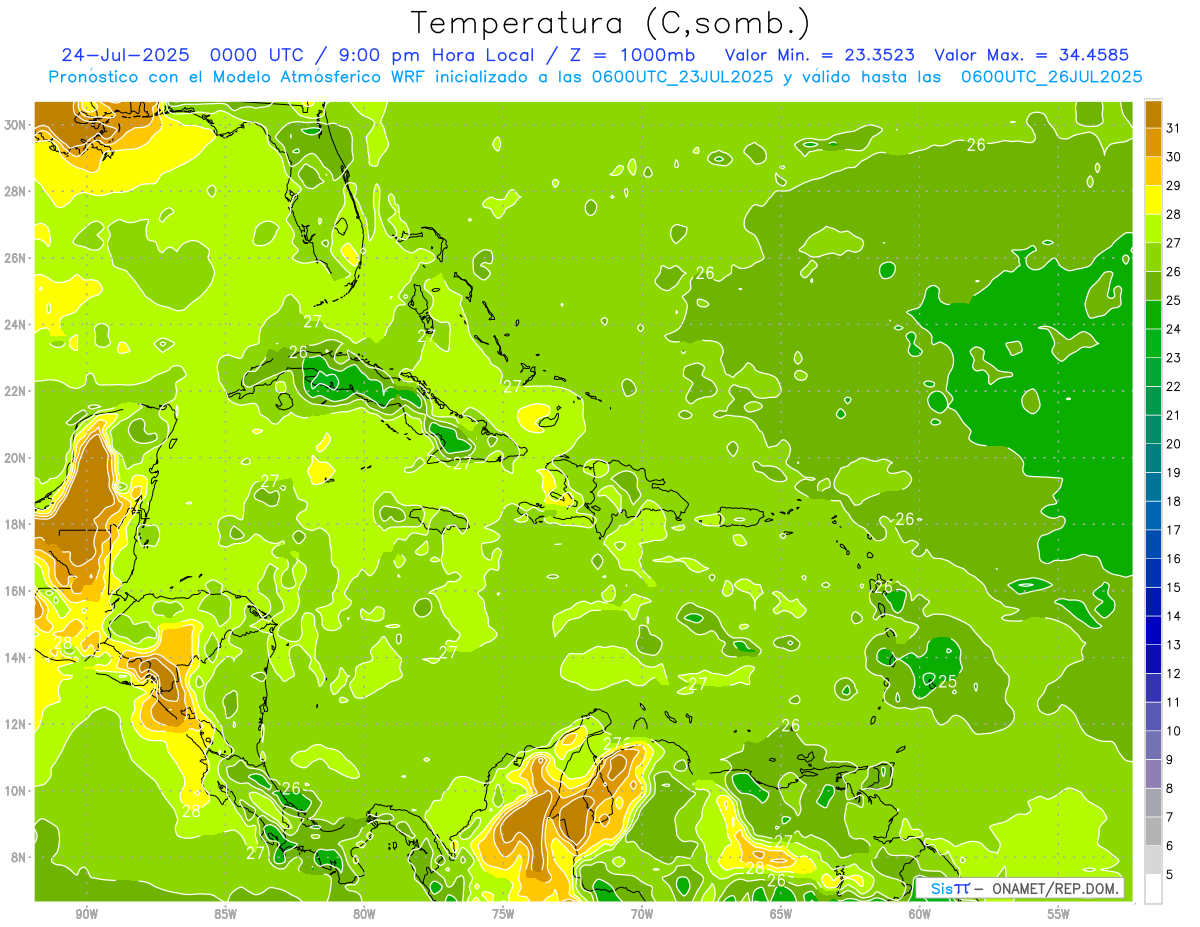Click the '75W' longitude label
Screen dimensions: 1200x927
point(503,914)
